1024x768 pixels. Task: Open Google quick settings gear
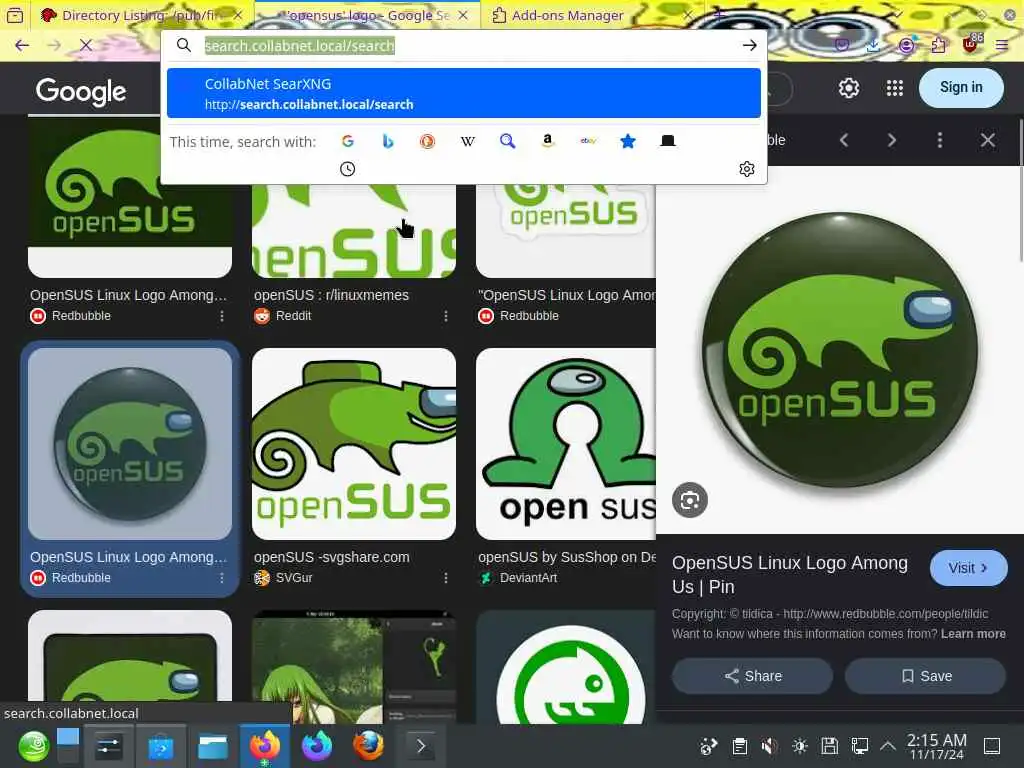click(848, 88)
